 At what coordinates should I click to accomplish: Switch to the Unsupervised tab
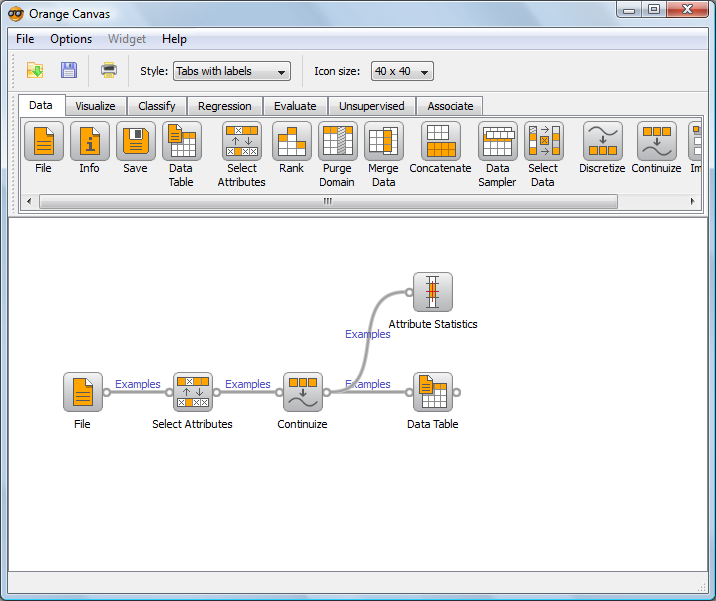(372, 106)
